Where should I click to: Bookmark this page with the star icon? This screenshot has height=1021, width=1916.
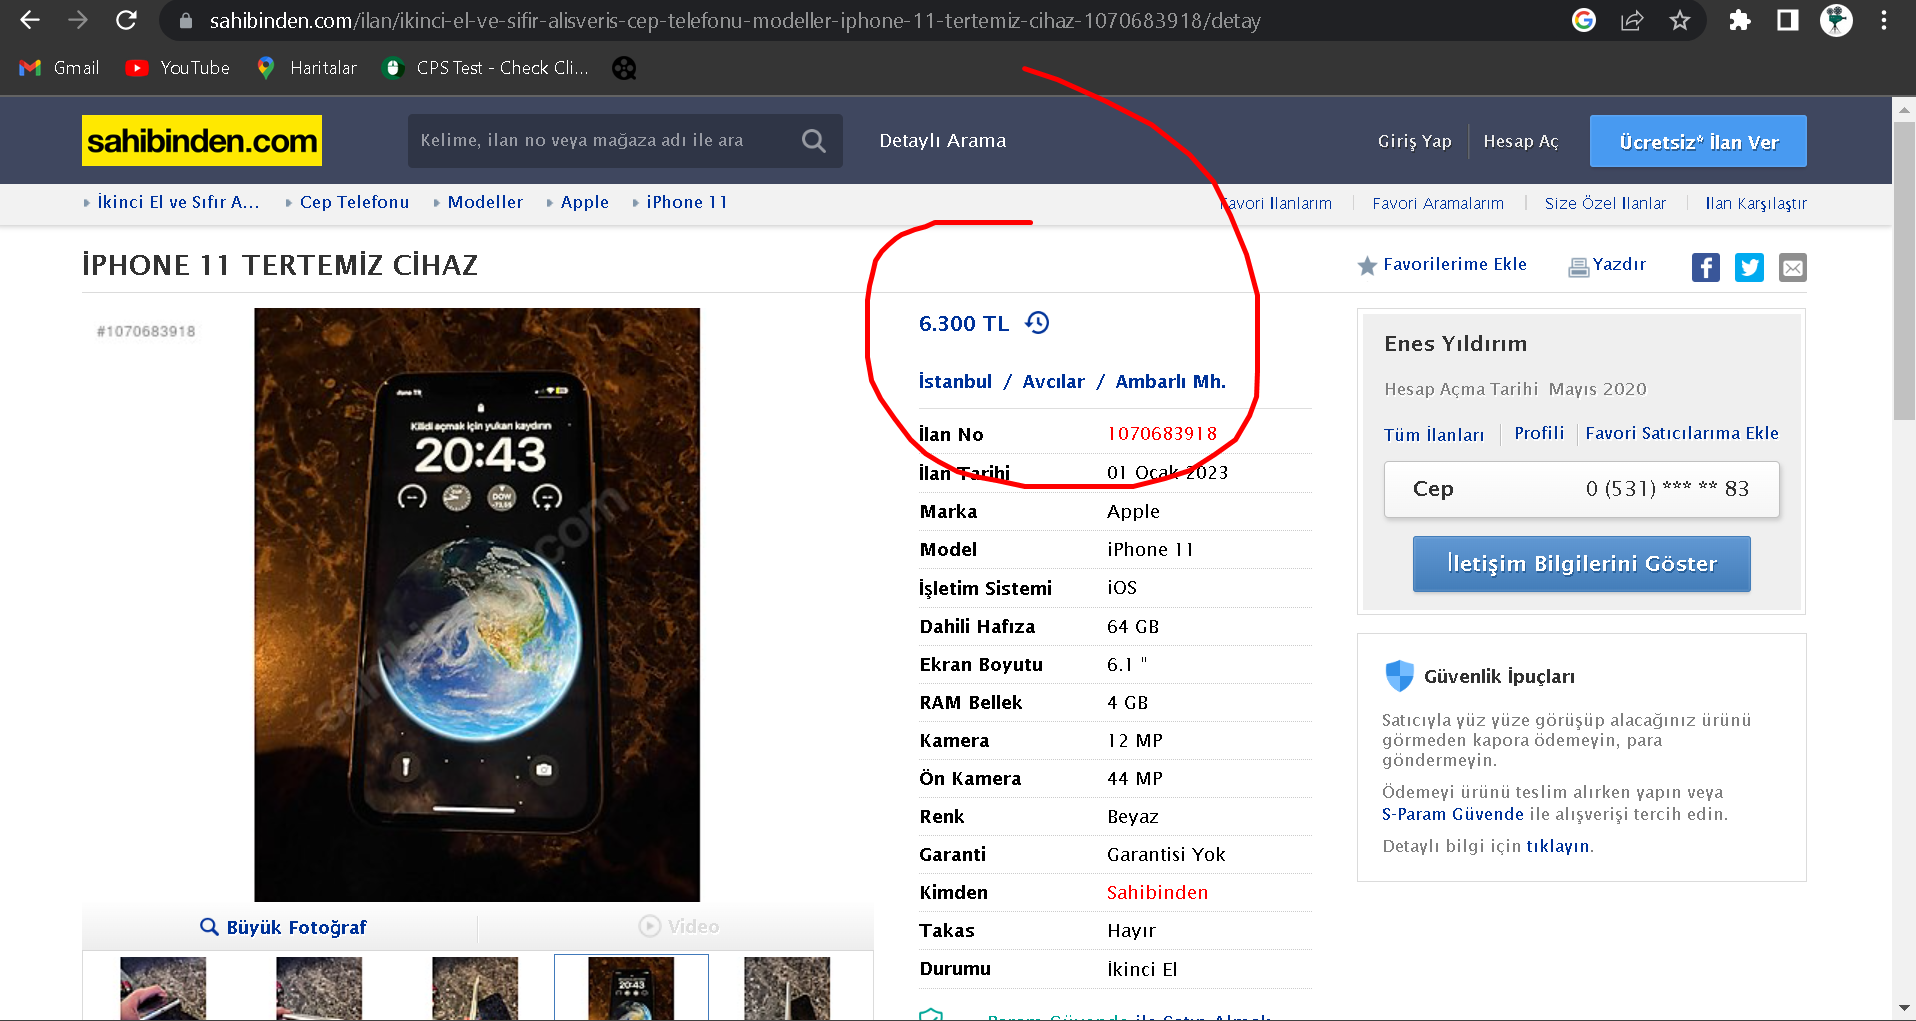(1680, 20)
